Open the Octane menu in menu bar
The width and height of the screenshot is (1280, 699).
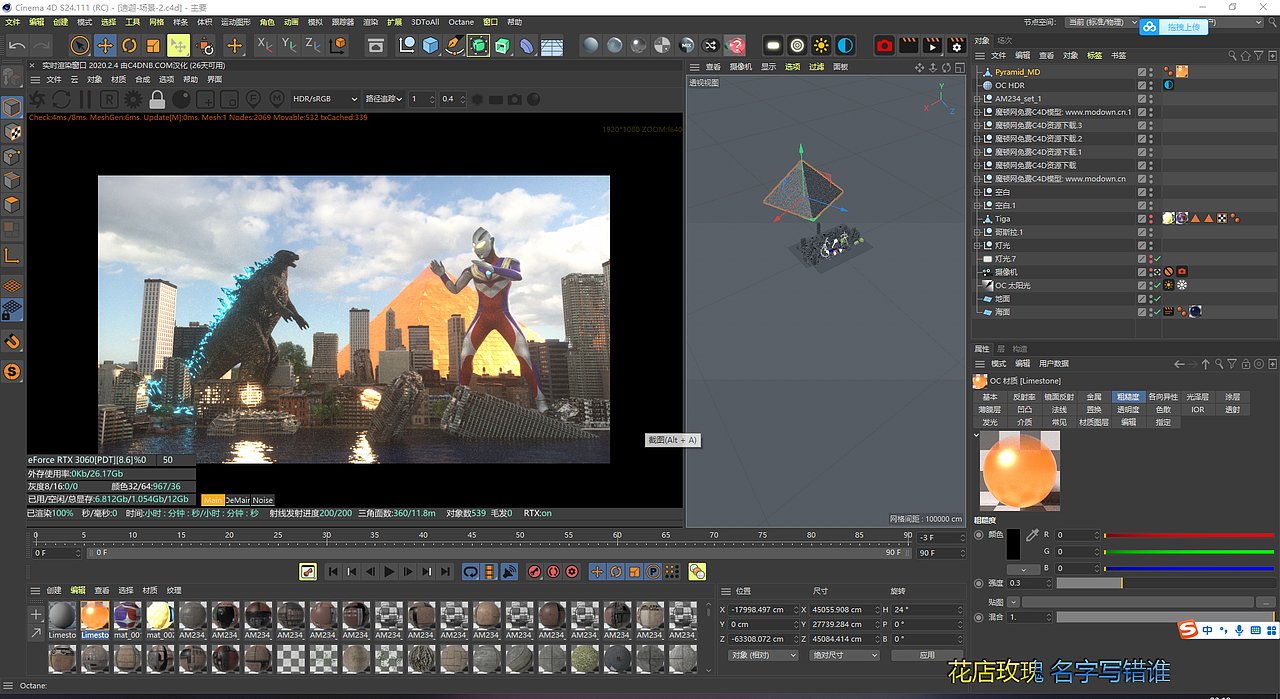point(461,22)
